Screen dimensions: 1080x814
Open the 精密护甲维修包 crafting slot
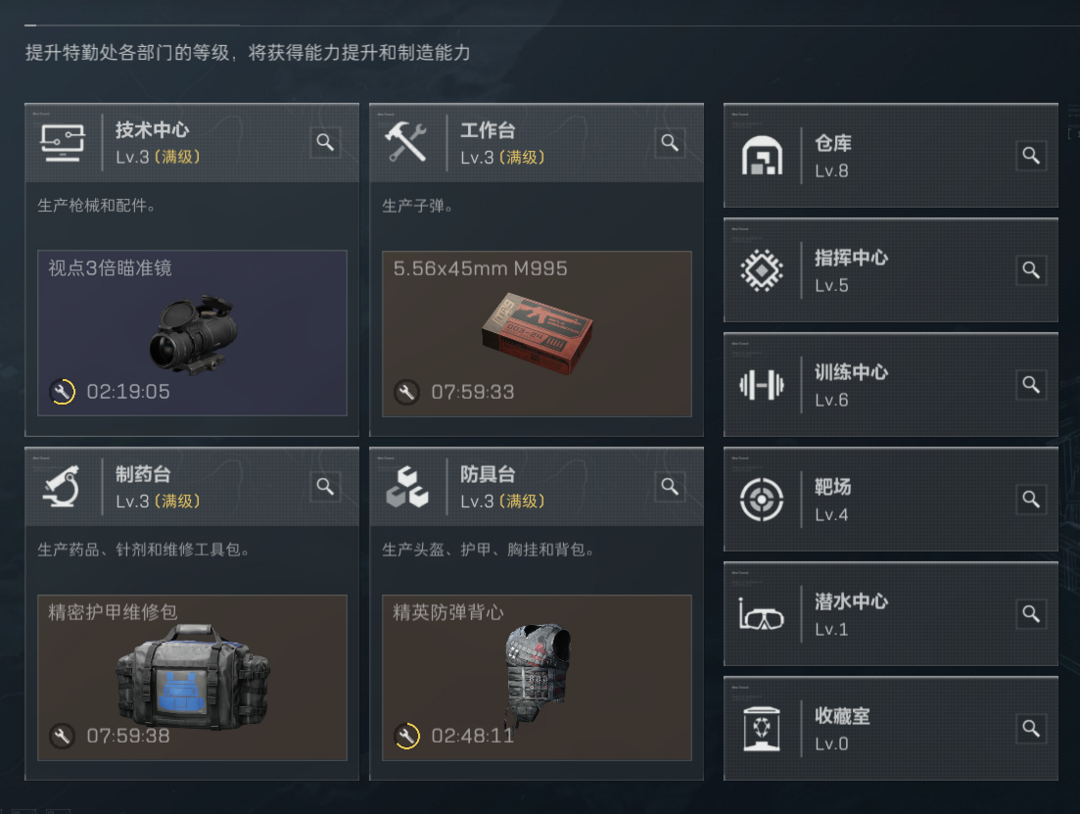(x=192, y=678)
